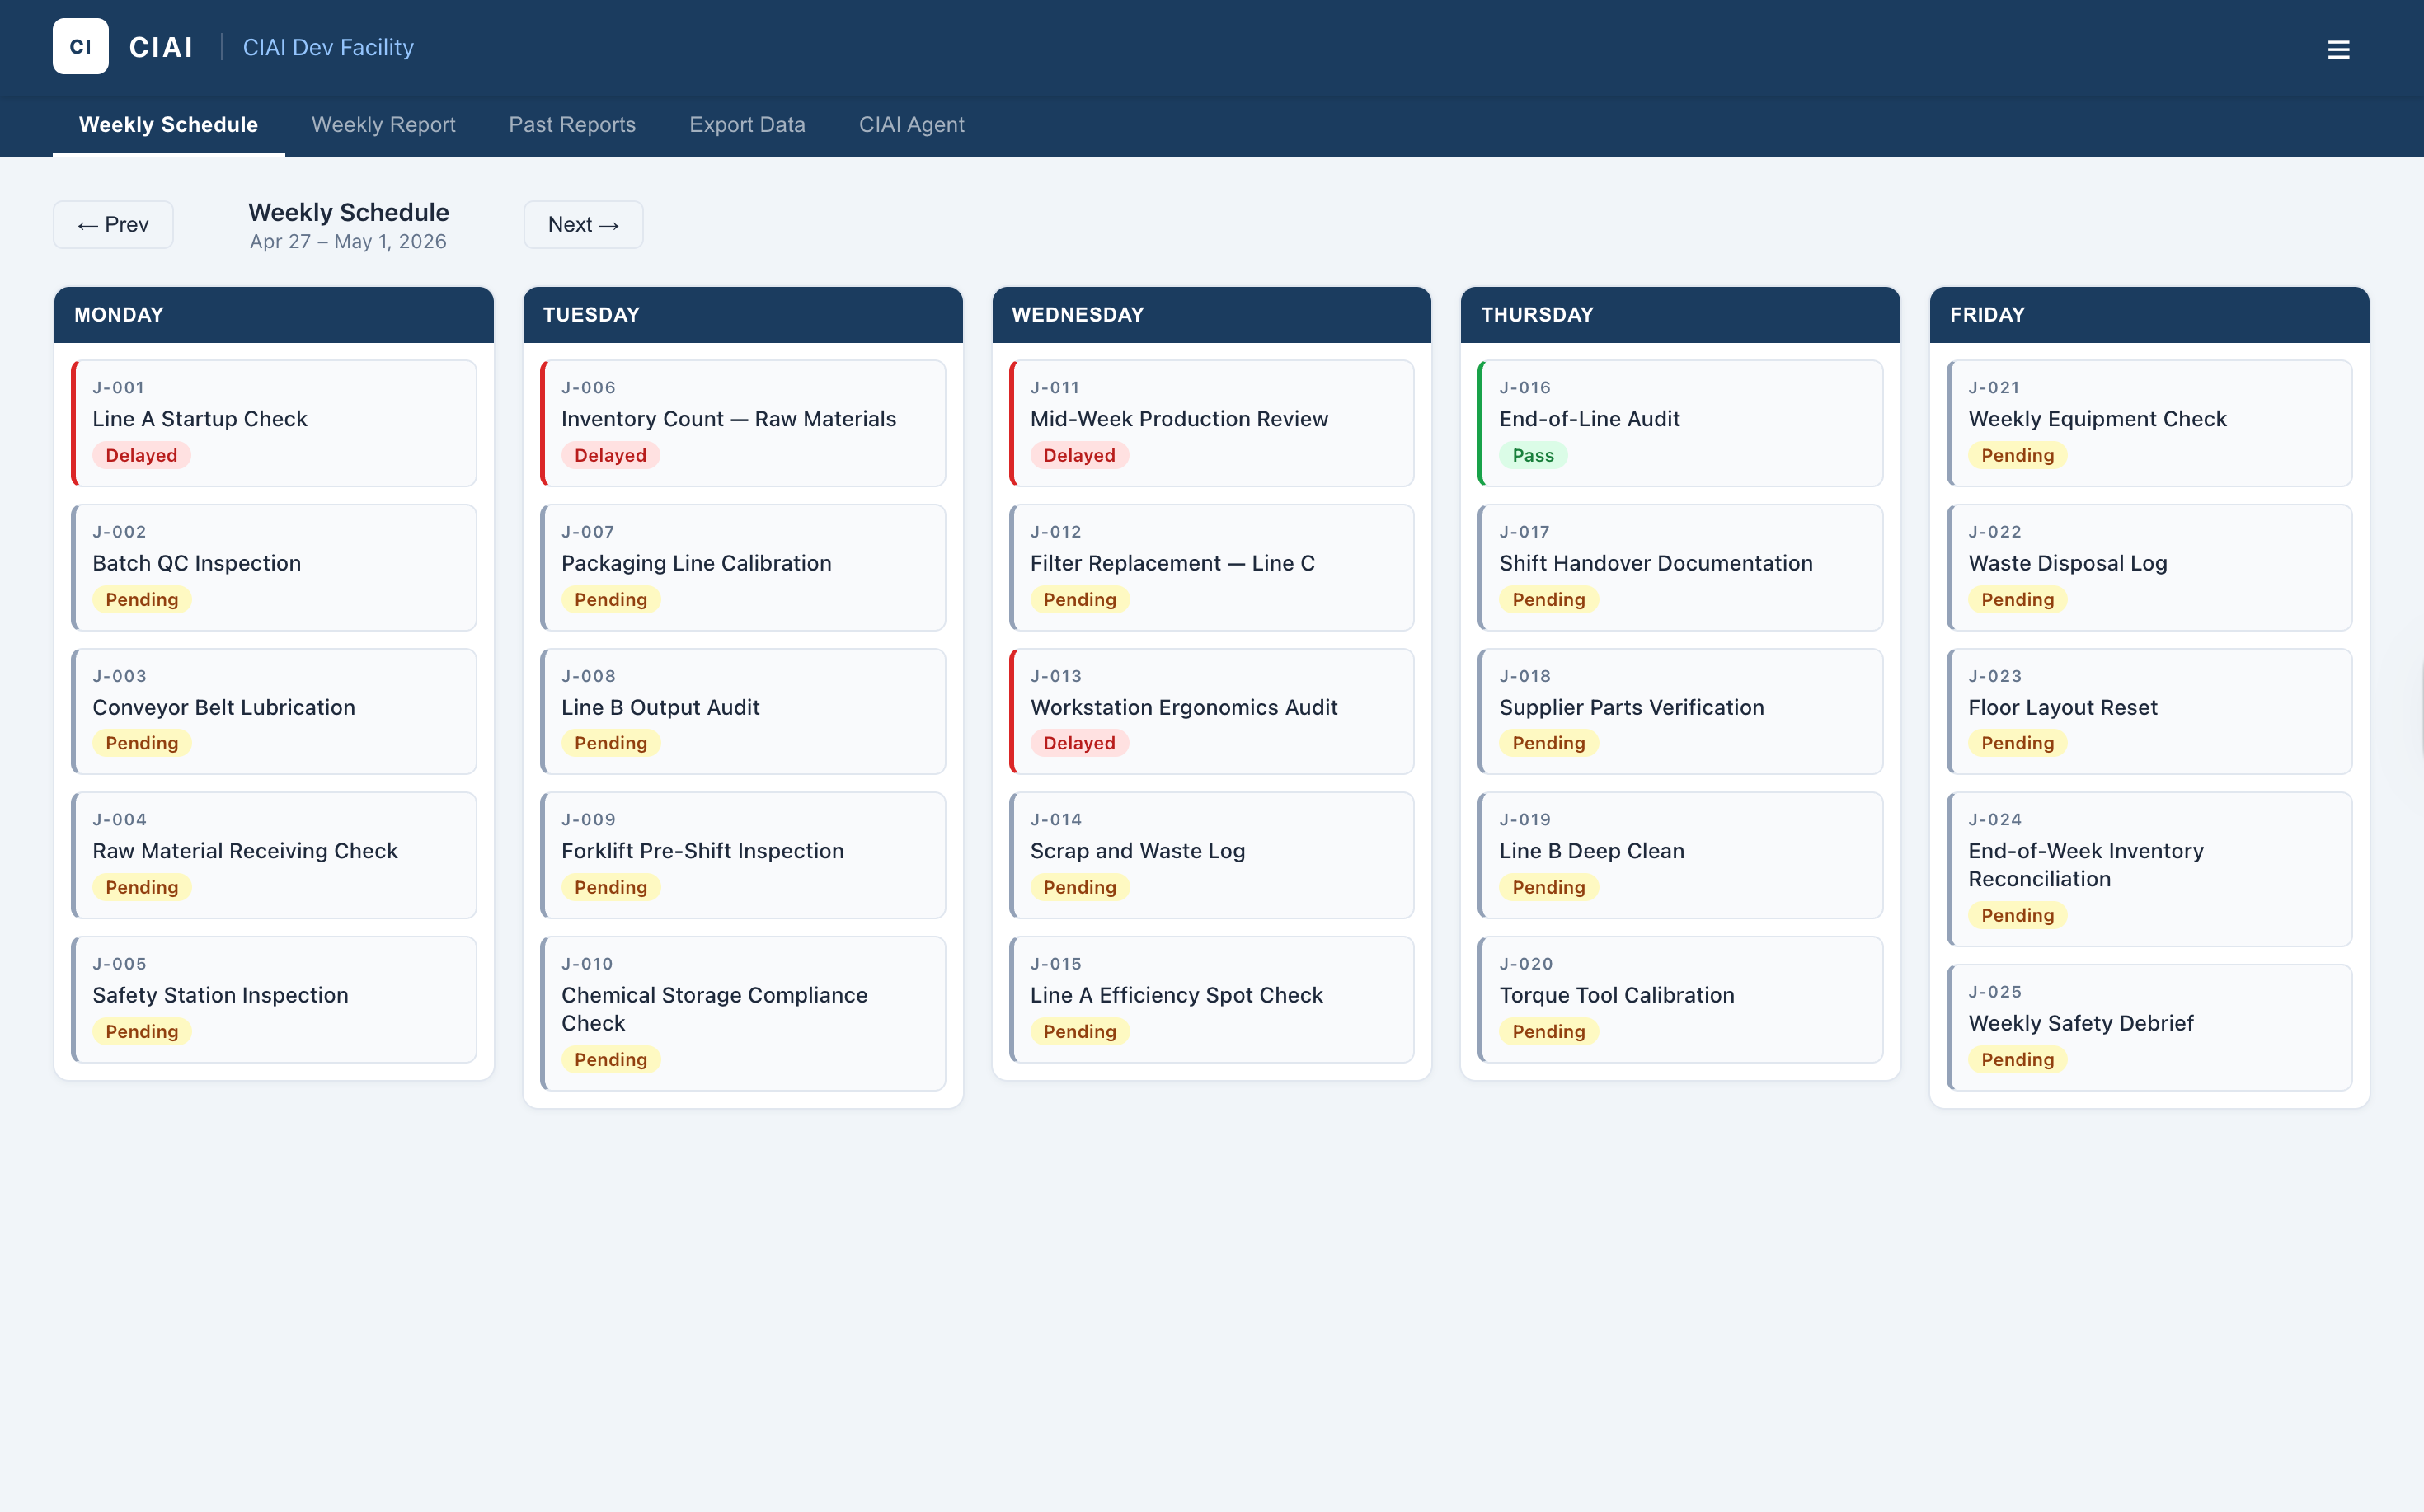Open the Mid-Week Production Review card
Viewport: 2424px width, 1512px height.
[x=1212, y=423]
